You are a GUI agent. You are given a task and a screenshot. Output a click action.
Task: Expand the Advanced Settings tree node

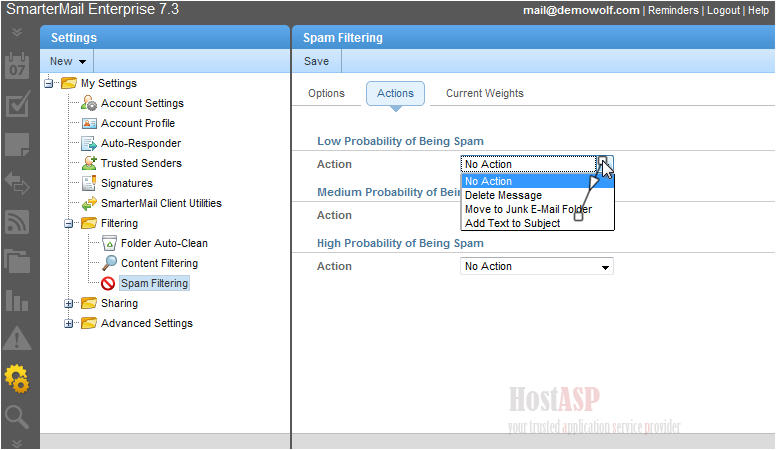[68, 324]
